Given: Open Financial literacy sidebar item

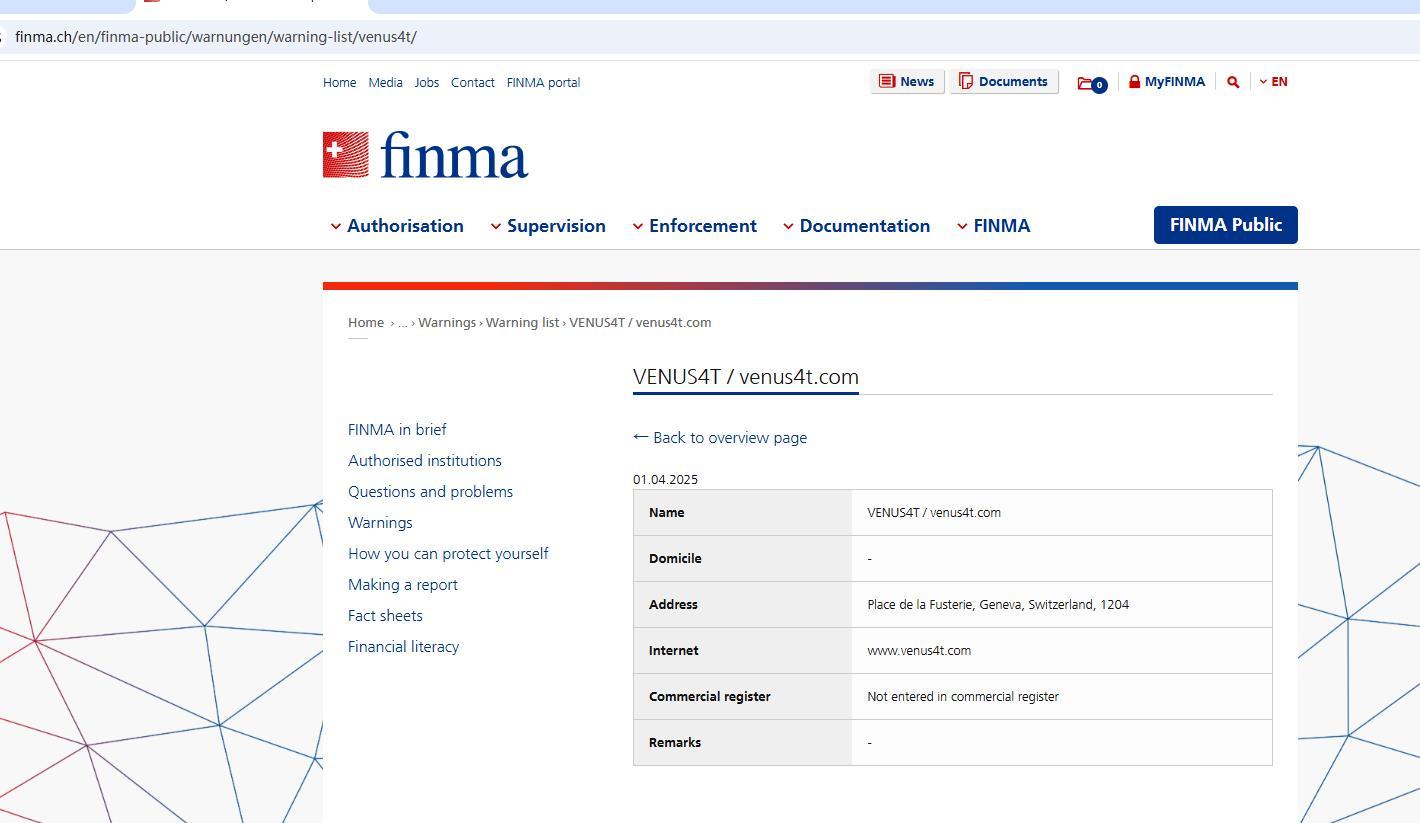Looking at the screenshot, I should (403, 647).
